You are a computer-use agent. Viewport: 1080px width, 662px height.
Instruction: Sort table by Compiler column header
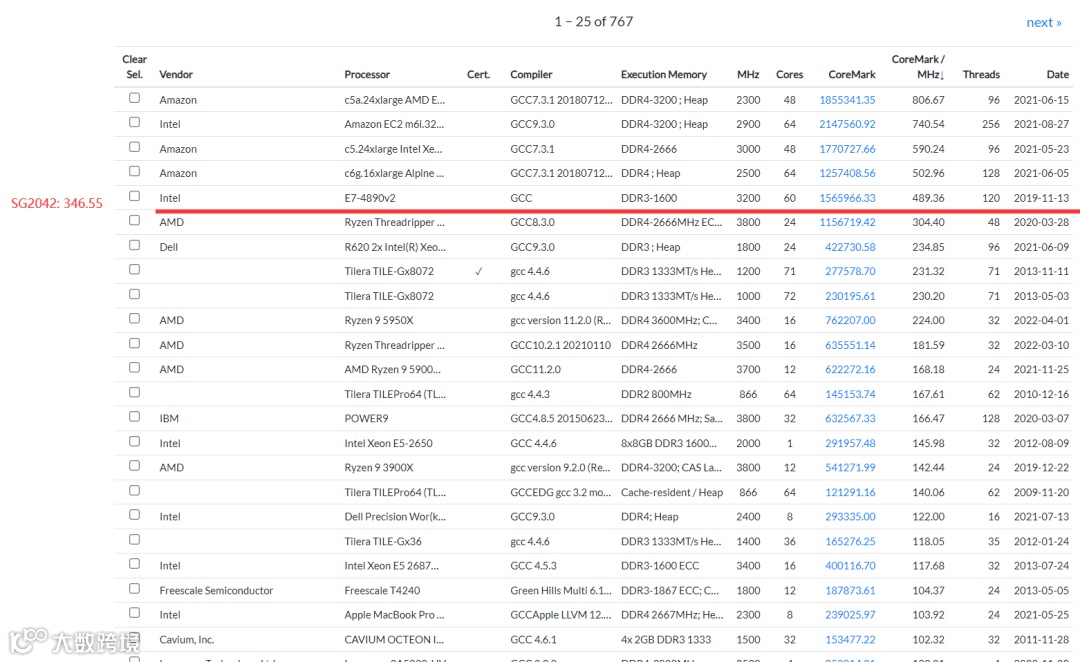pos(531,74)
